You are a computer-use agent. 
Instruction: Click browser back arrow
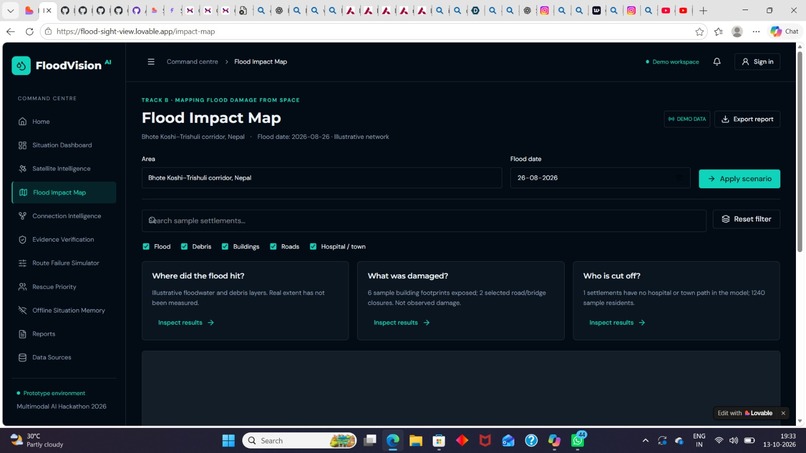(x=10, y=32)
